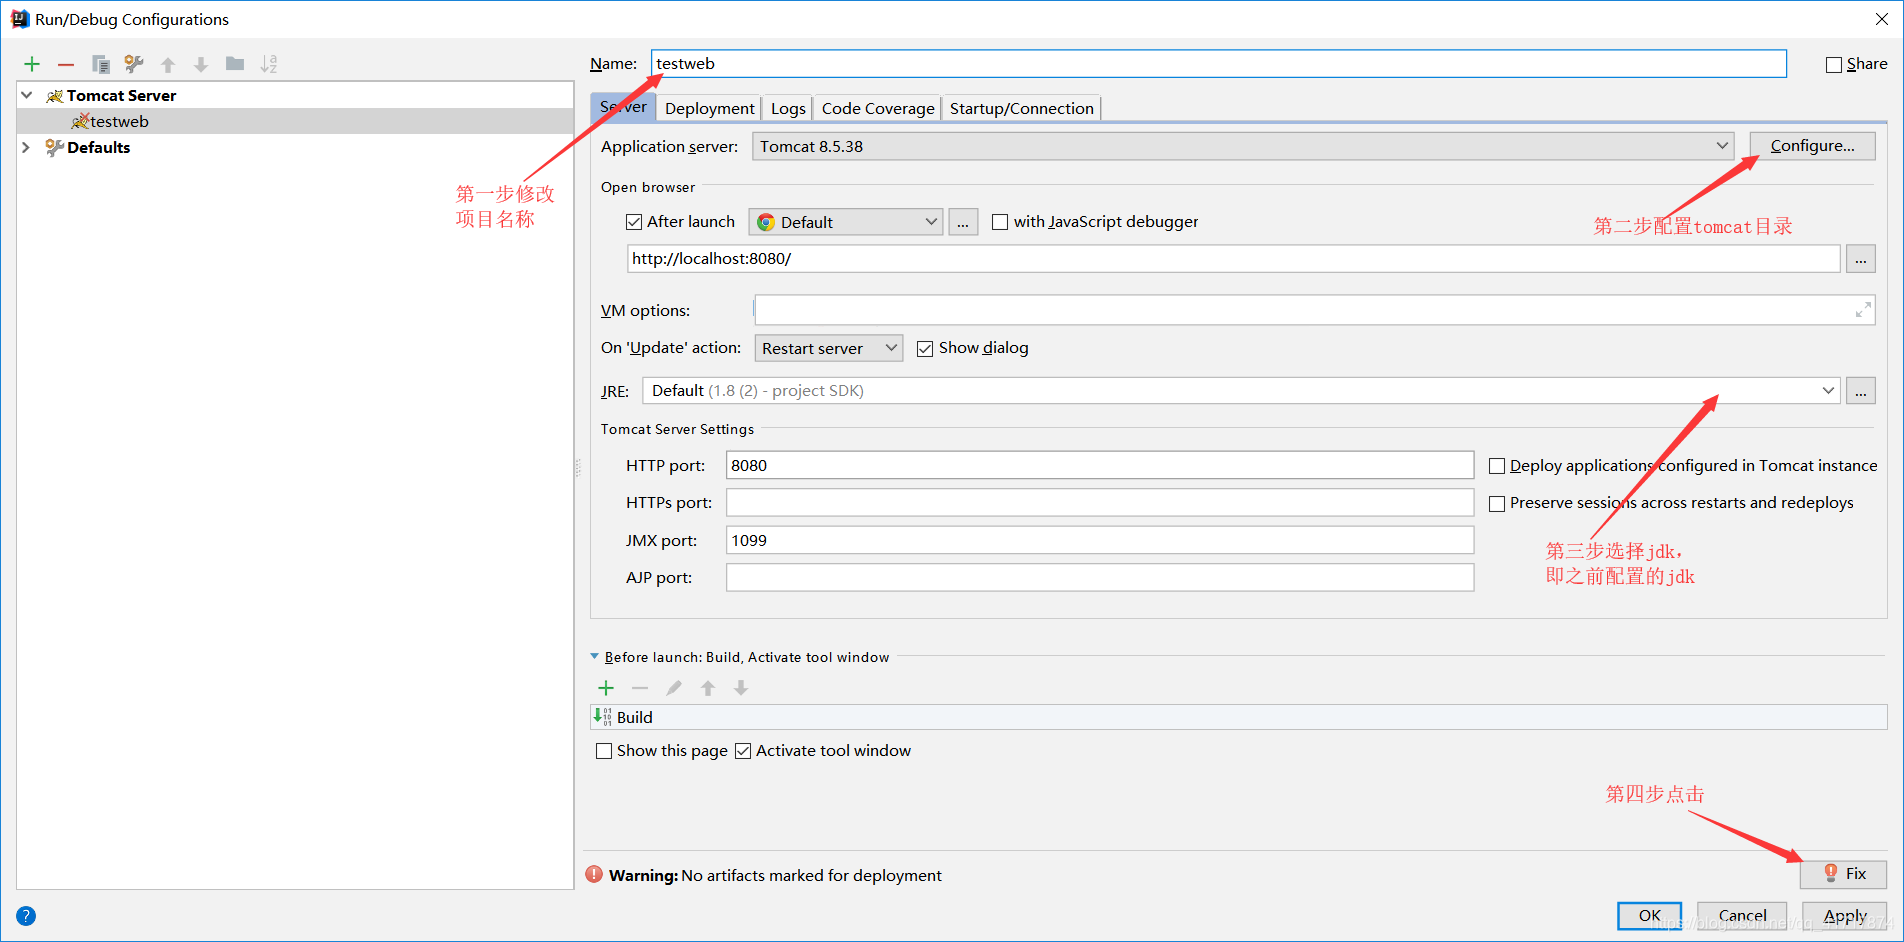Toggle Activate tool window checkbox
The width and height of the screenshot is (1904, 942).
[x=743, y=751]
